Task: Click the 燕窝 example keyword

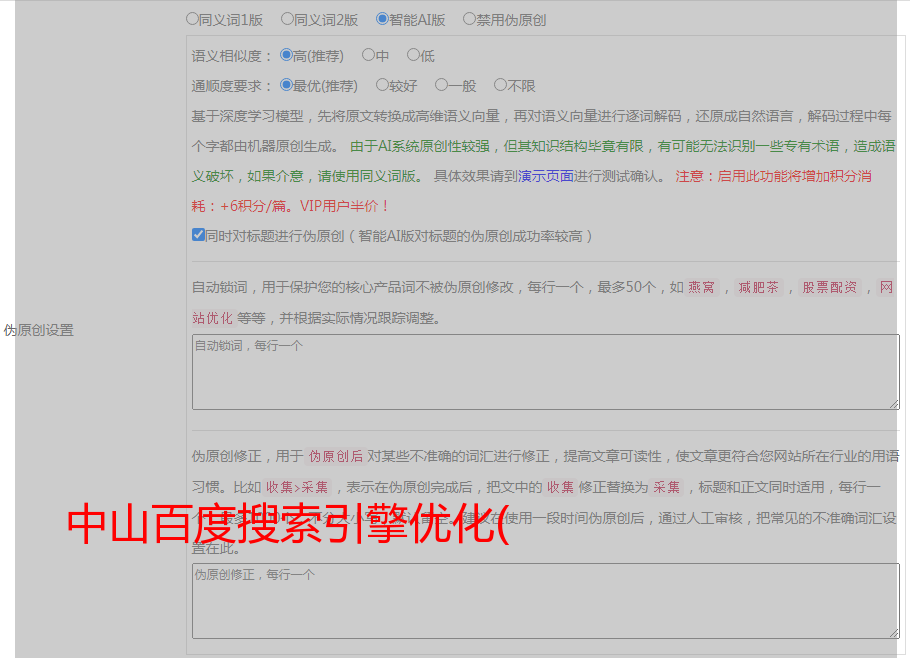Action: point(701,287)
